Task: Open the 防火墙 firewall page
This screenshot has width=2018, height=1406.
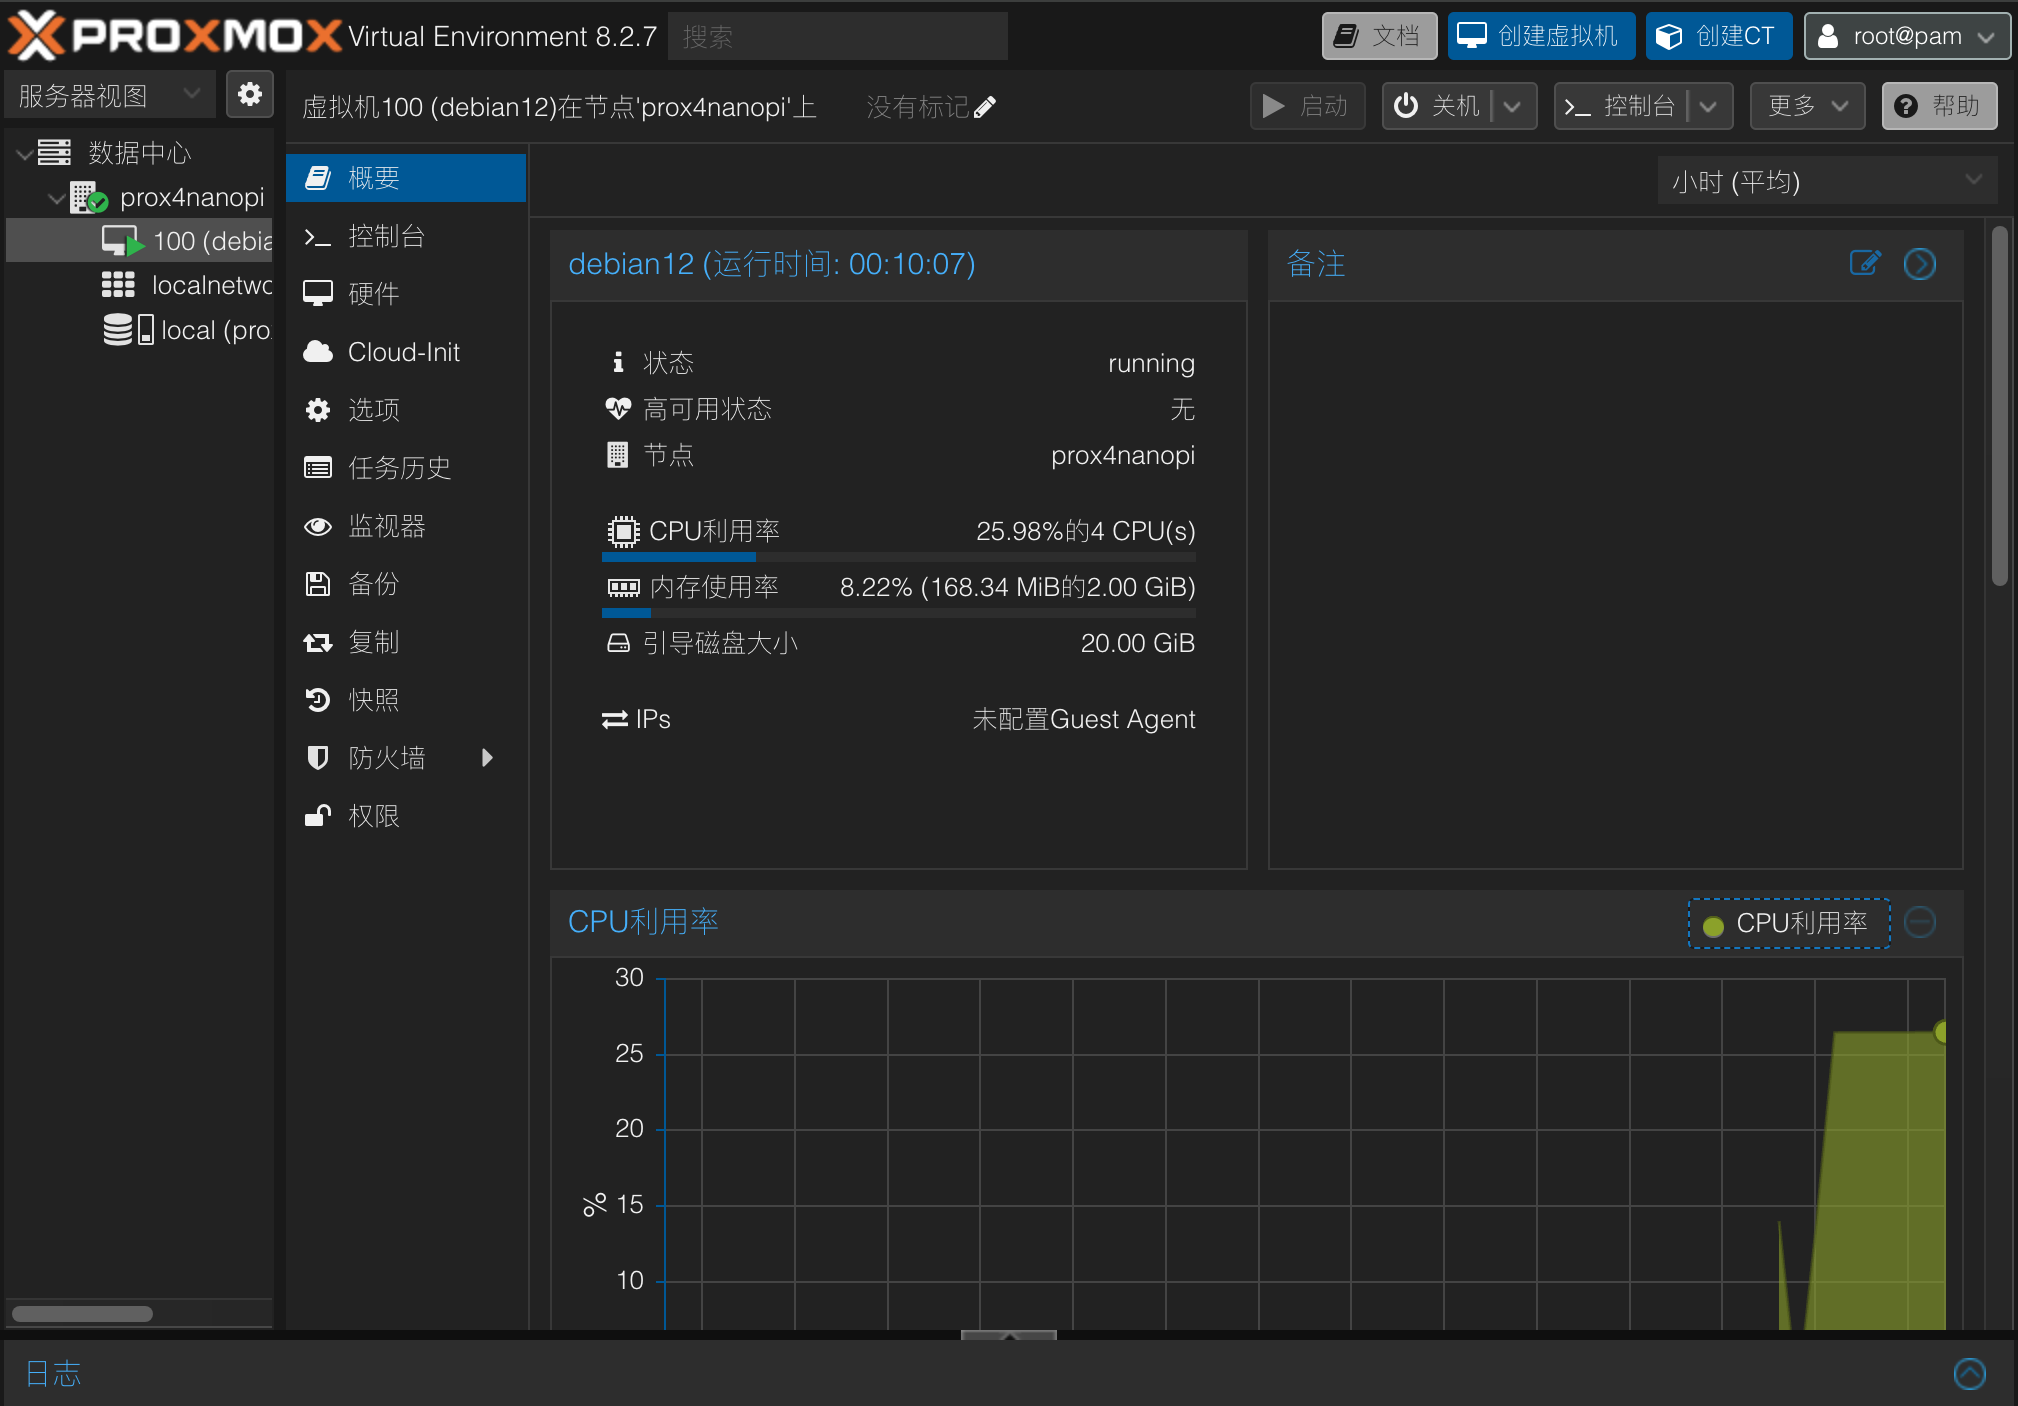Action: coord(406,758)
